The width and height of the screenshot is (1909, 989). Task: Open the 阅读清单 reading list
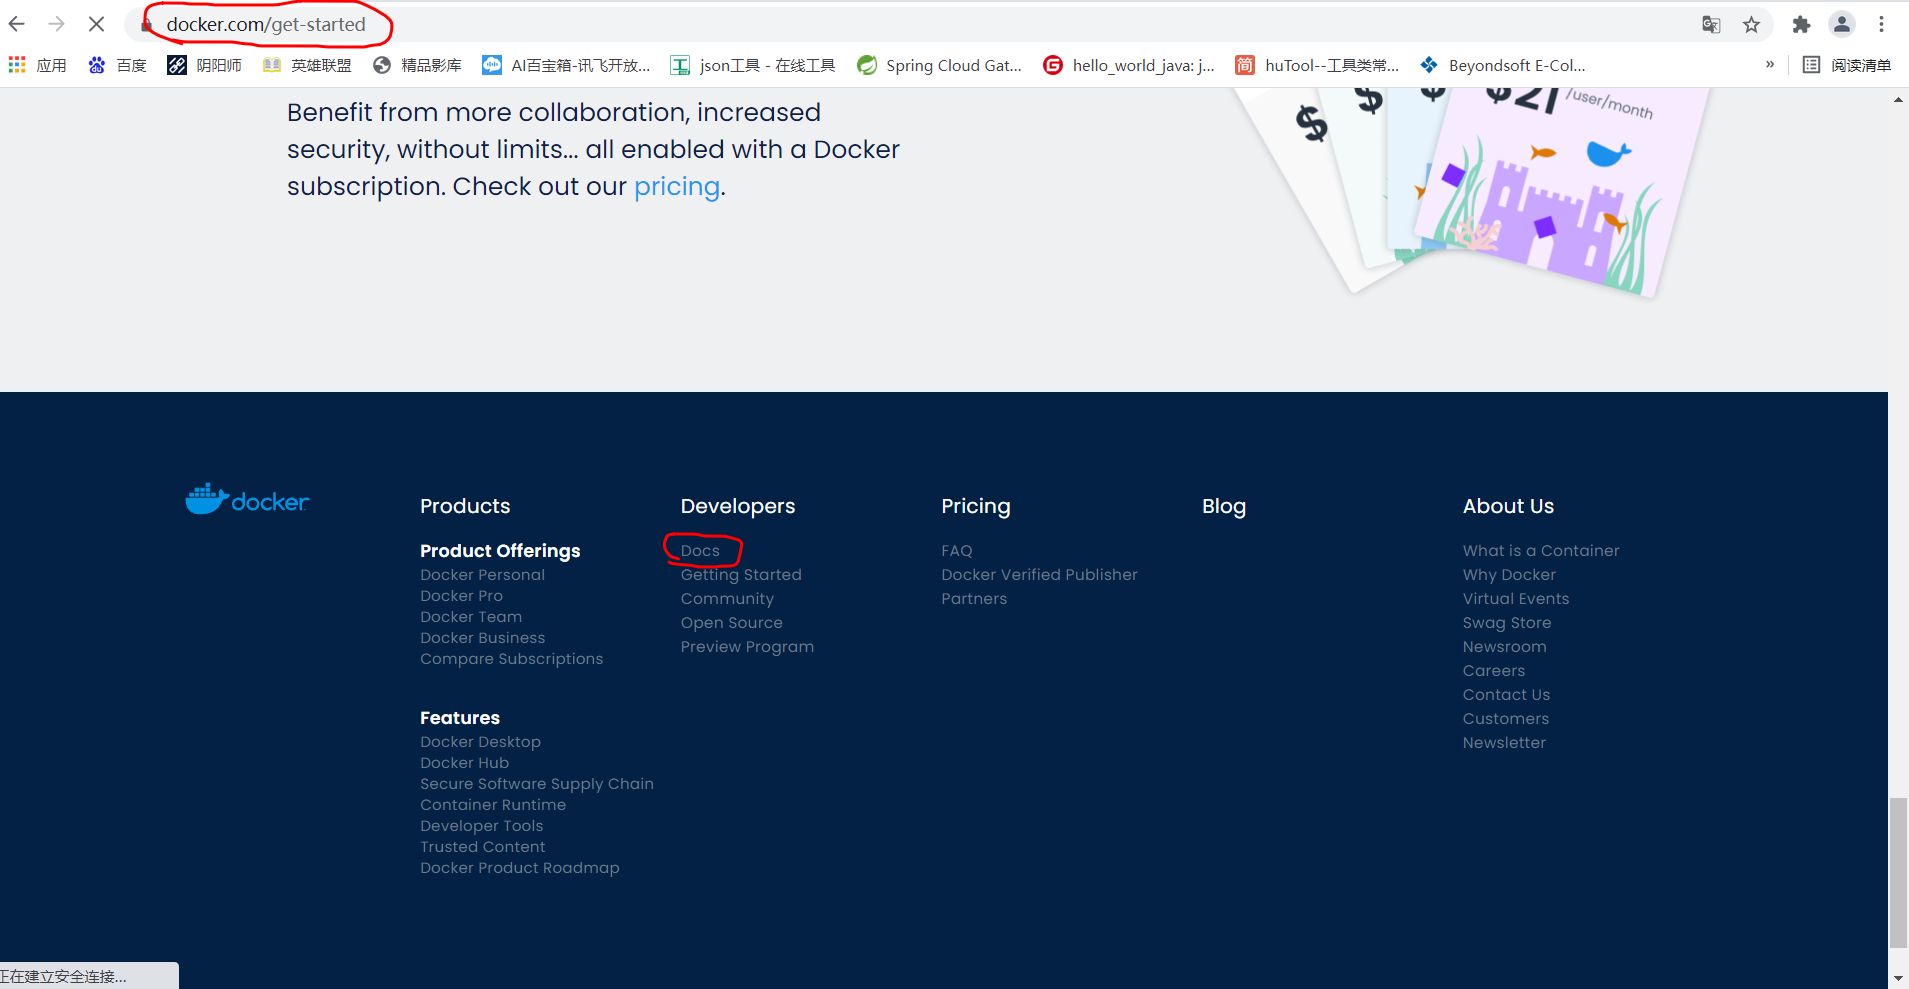1847,65
